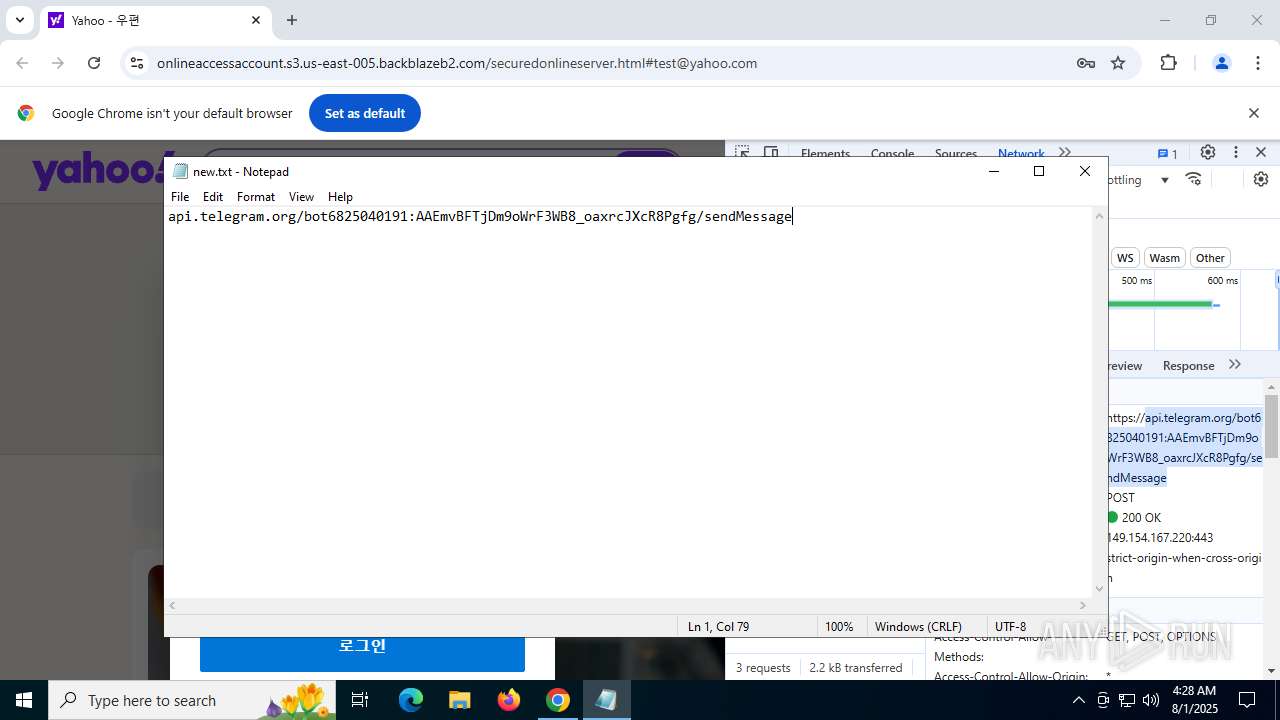
Task: Maximize the Notepad window
Action: (x=1039, y=171)
